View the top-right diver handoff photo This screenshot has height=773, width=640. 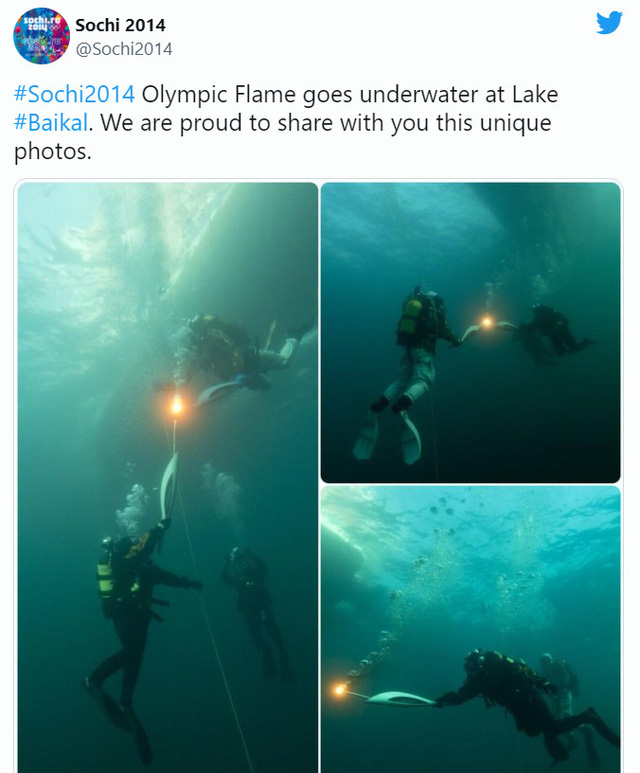(470, 333)
